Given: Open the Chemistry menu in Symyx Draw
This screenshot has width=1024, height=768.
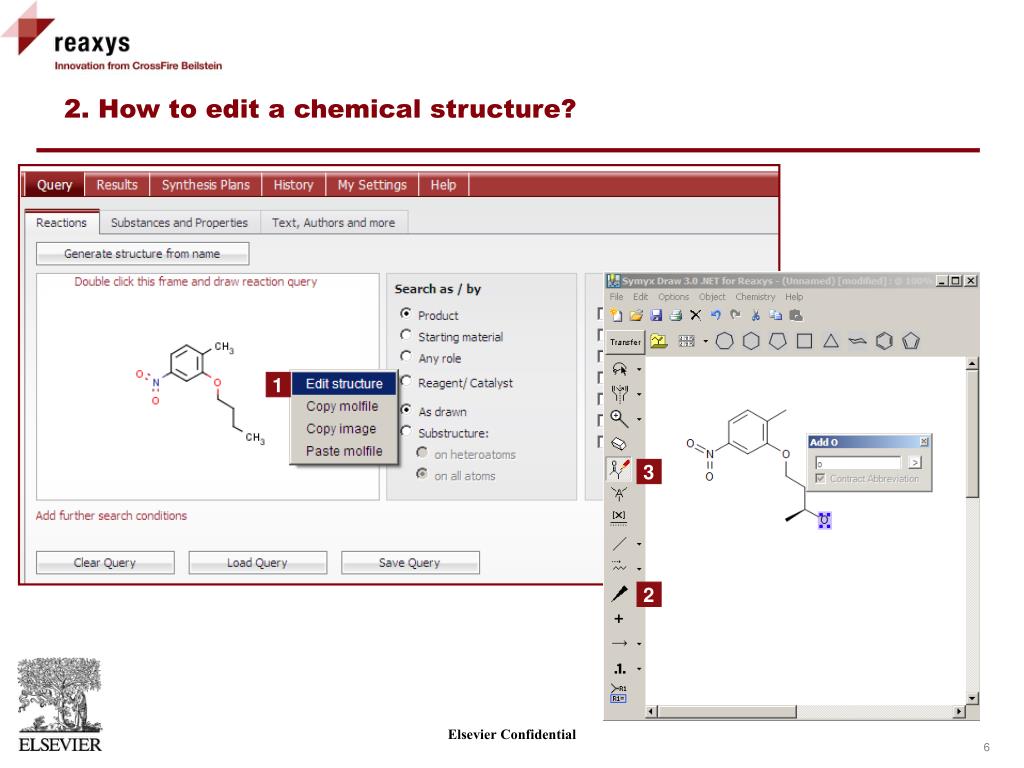Looking at the screenshot, I should point(755,297).
